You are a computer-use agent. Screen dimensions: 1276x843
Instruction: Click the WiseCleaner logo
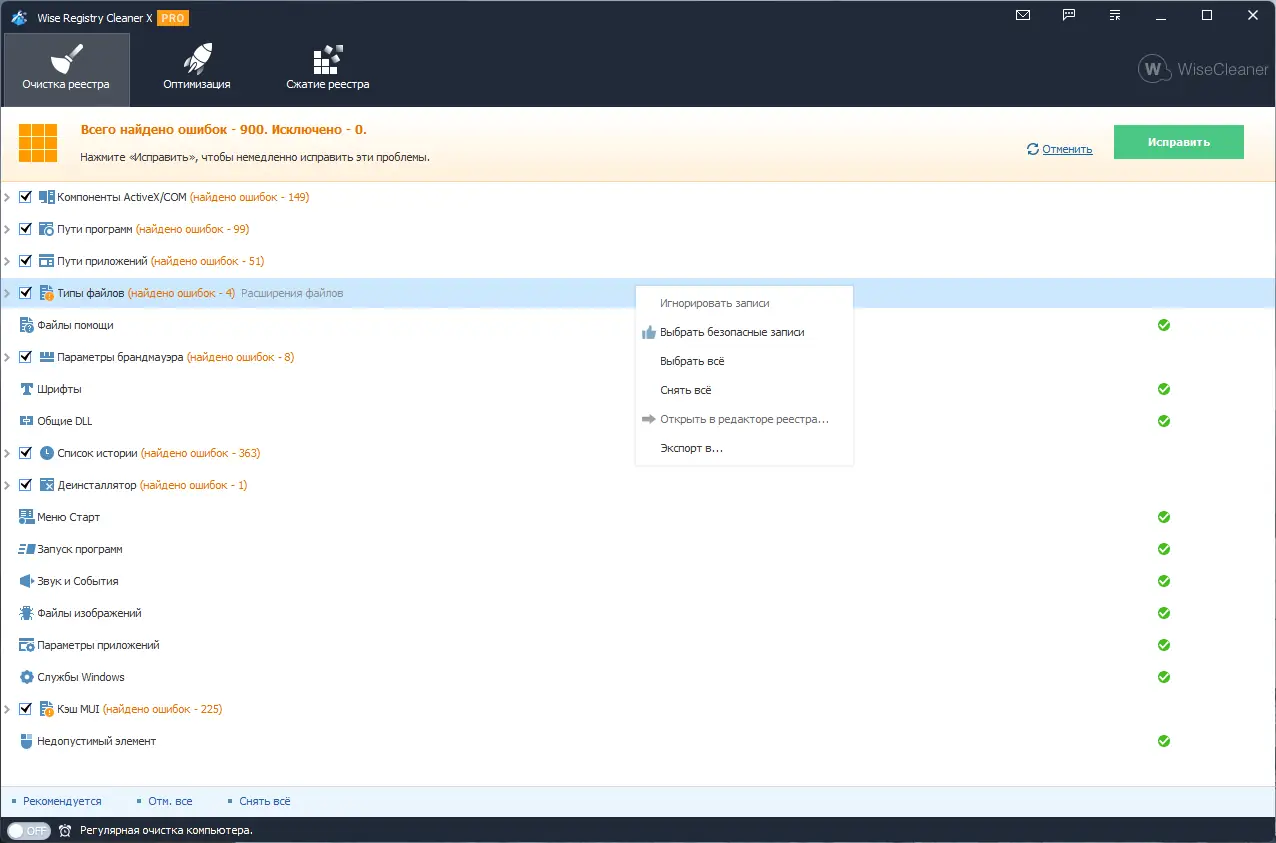click(1203, 70)
